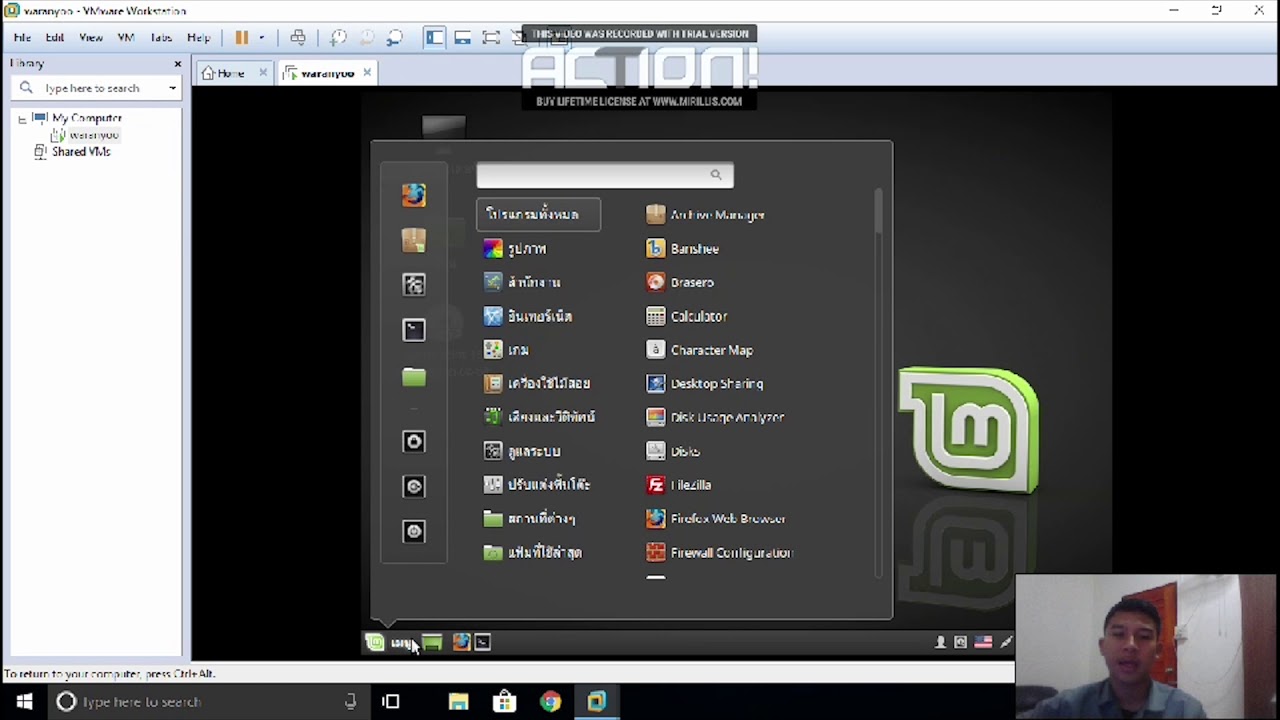Launch Filezilla
The height and width of the screenshot is (720, 1280).
point(679,485)
